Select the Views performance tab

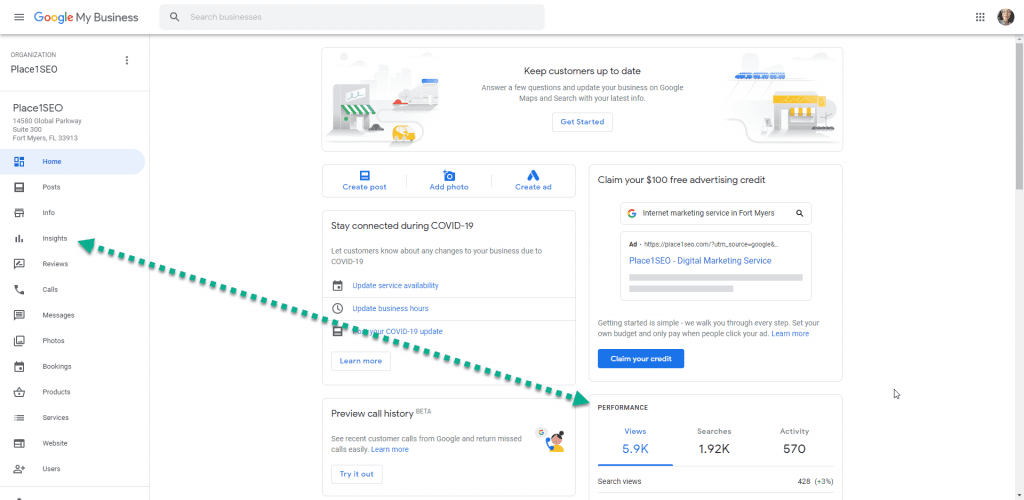635,442
